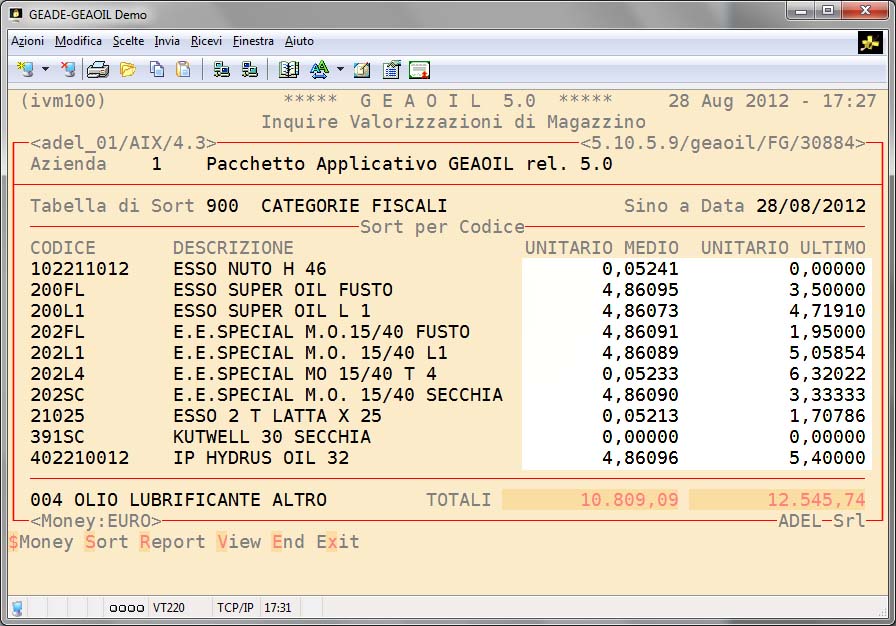Click the open book toolbar icon

(289, 69)
